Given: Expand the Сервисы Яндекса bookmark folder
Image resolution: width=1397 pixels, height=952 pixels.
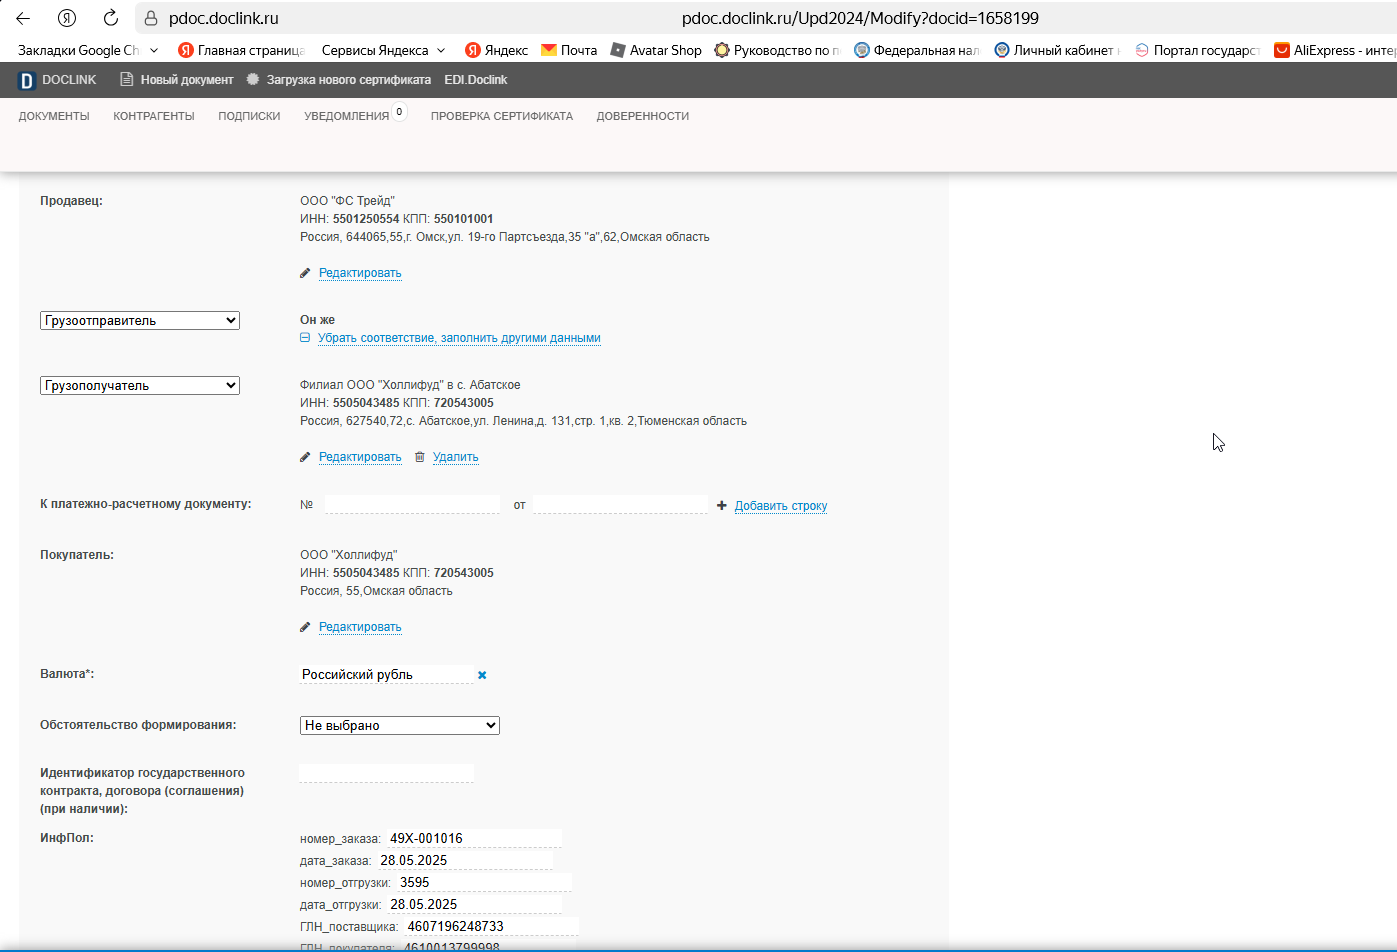Looking at the screenshot, I should [385, 50].
